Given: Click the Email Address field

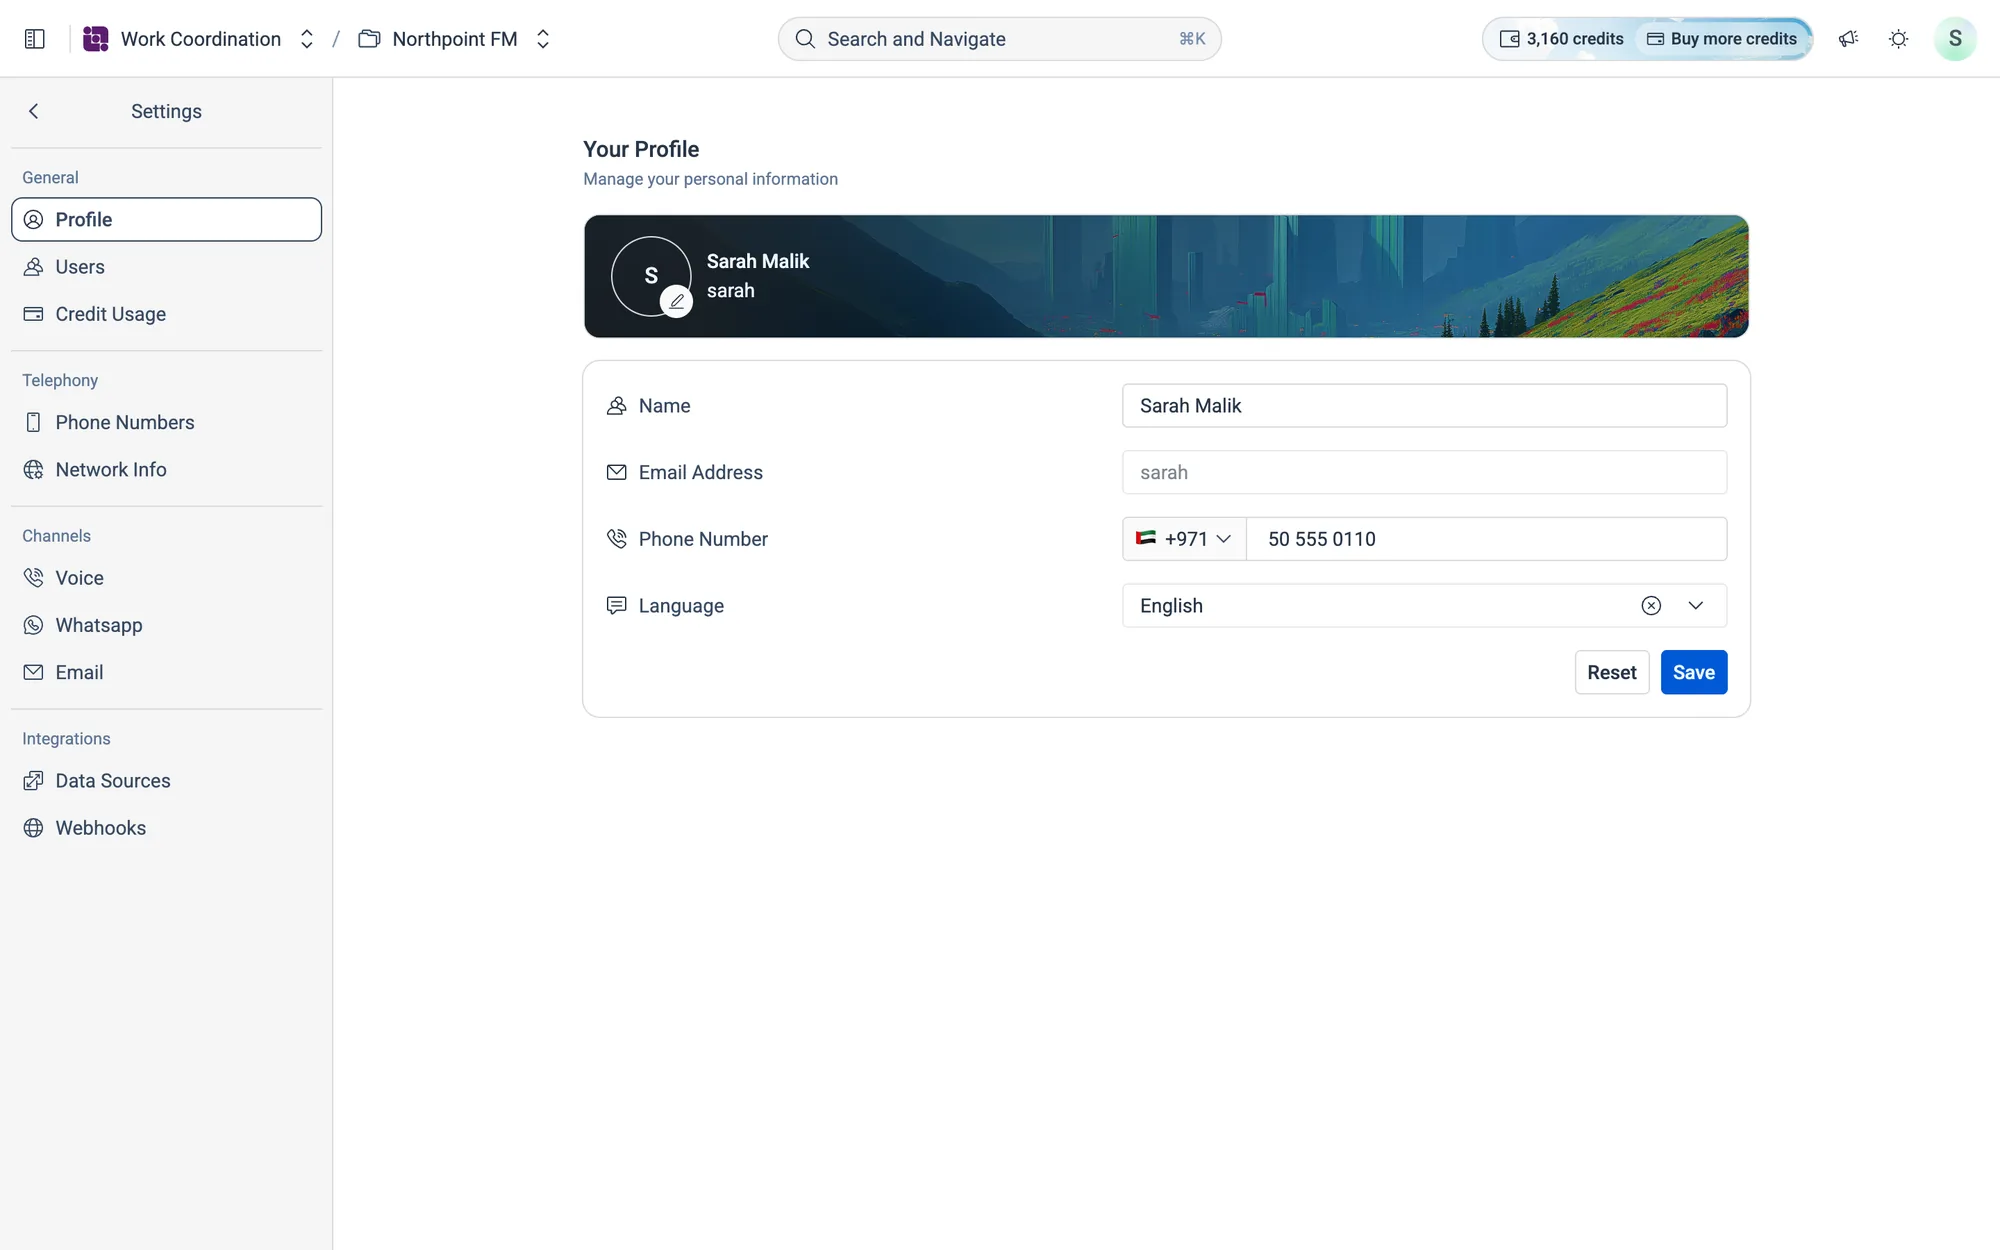Looking at the screenshot, I should tap(1424, 472).
